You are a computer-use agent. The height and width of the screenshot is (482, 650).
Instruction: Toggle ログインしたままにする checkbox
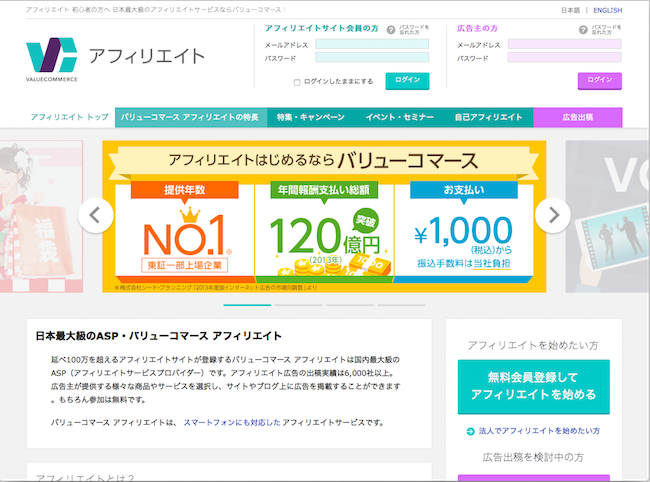click(x=297, y=82)
